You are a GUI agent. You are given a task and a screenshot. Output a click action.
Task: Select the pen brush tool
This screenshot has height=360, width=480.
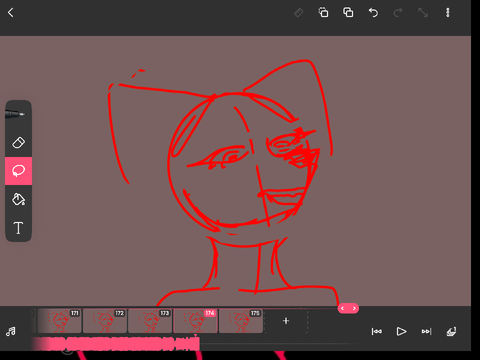16,114
